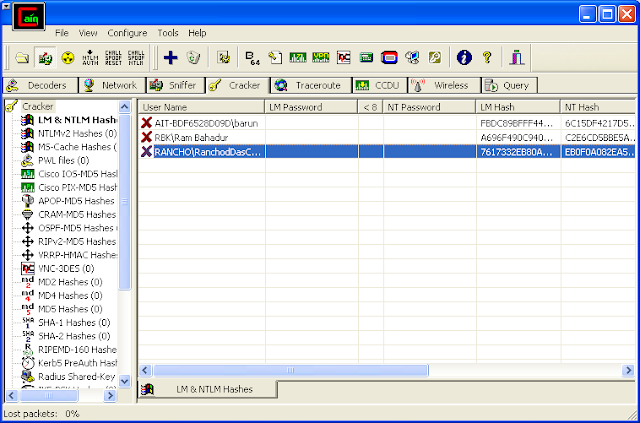
Task: Click the Exit door toolbar icon
Action: coord(516,58)
